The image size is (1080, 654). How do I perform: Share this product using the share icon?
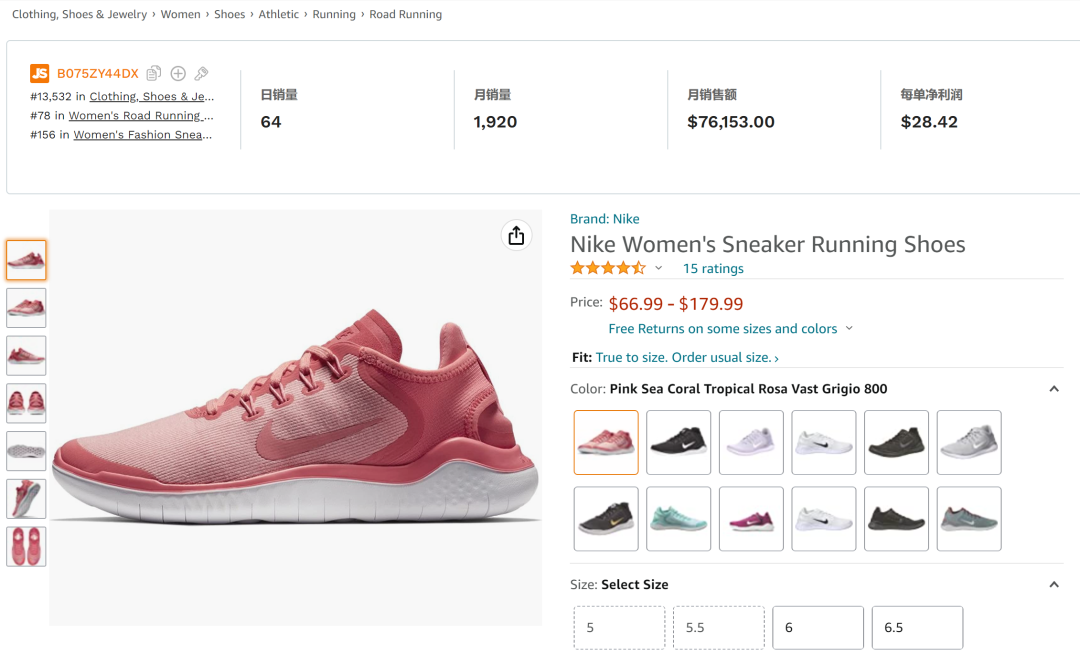click(516, 235)
